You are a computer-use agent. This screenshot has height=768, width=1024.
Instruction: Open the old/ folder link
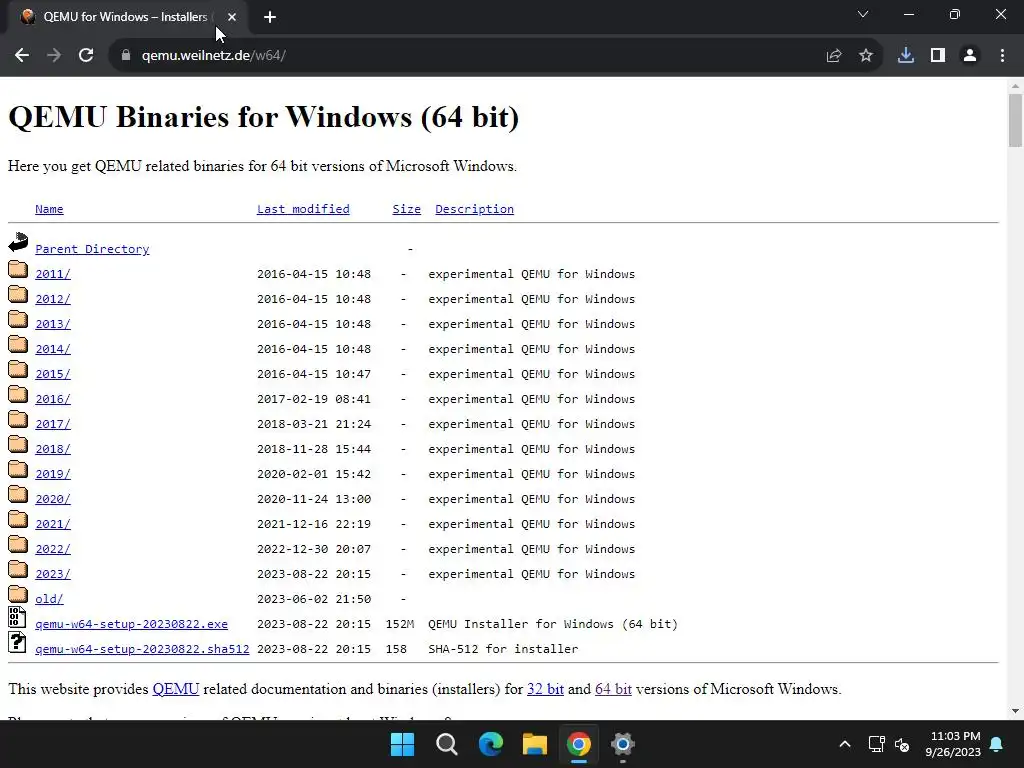click(49, 599)
